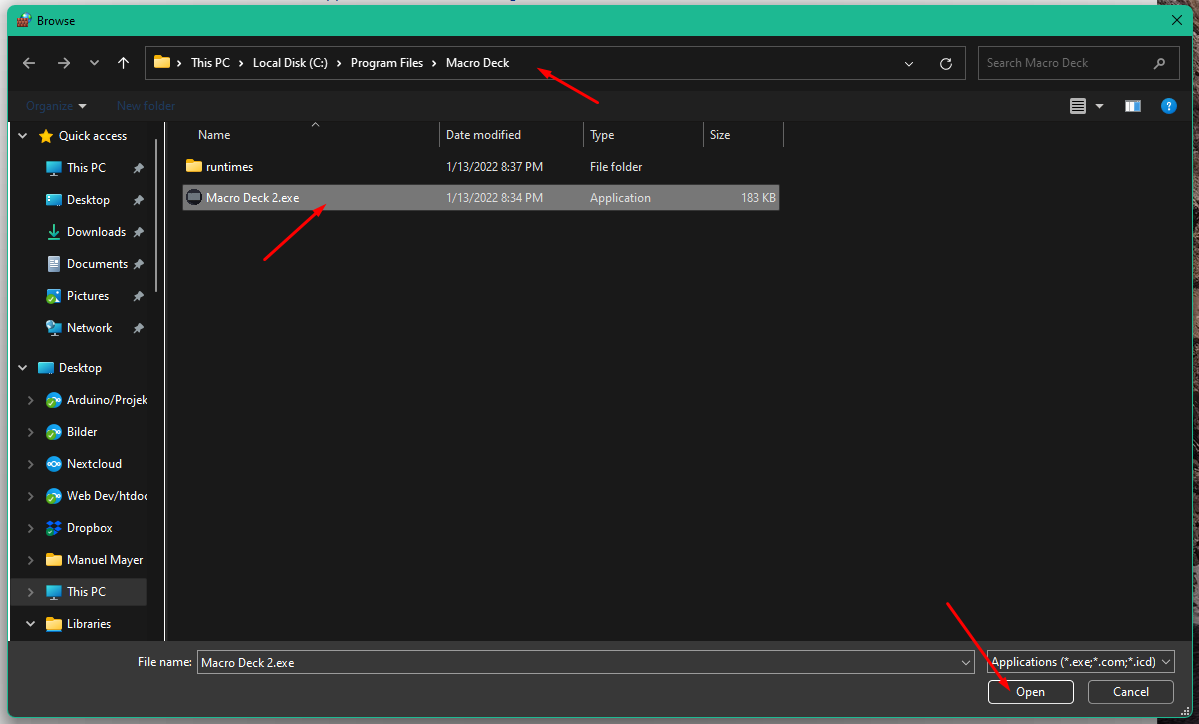The image size is (1199, 724).
Task: Go up one folder level arrow
Action: (x=123, y=63)
